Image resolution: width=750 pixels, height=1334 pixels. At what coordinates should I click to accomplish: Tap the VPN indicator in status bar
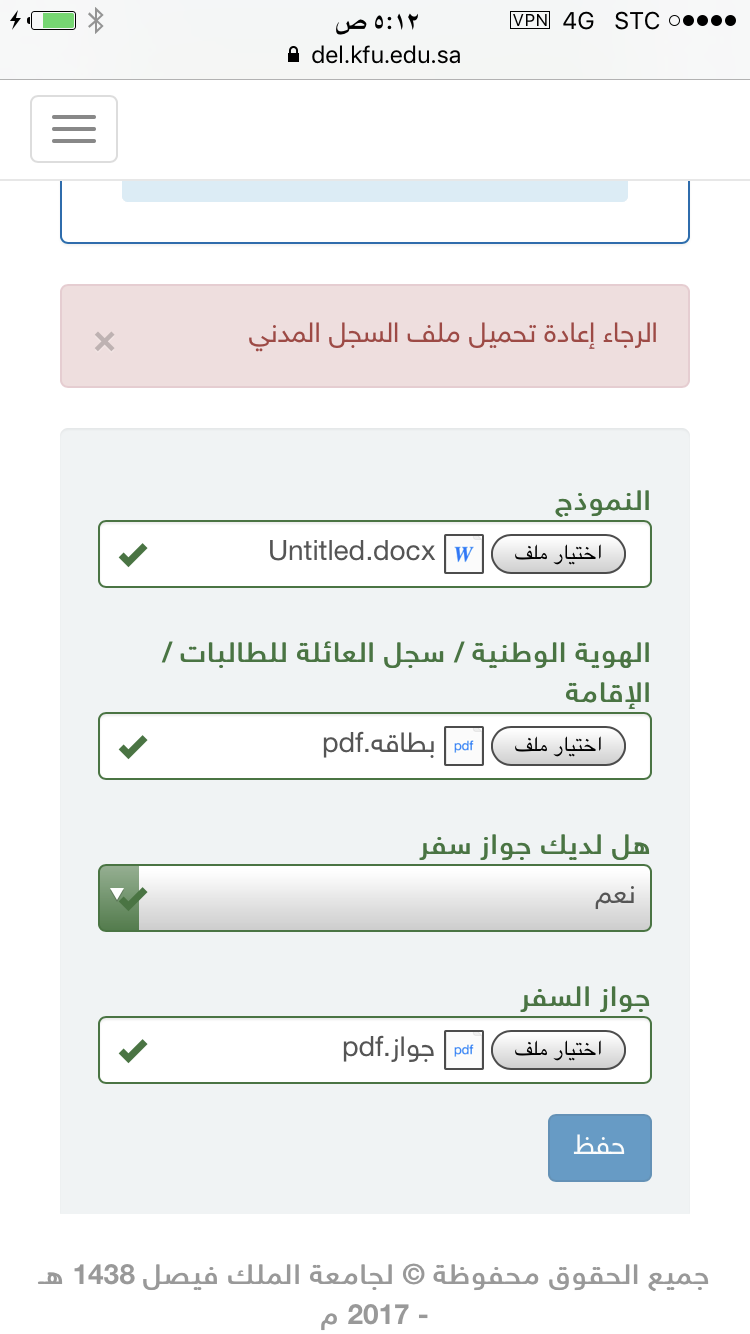coord(530,20)
